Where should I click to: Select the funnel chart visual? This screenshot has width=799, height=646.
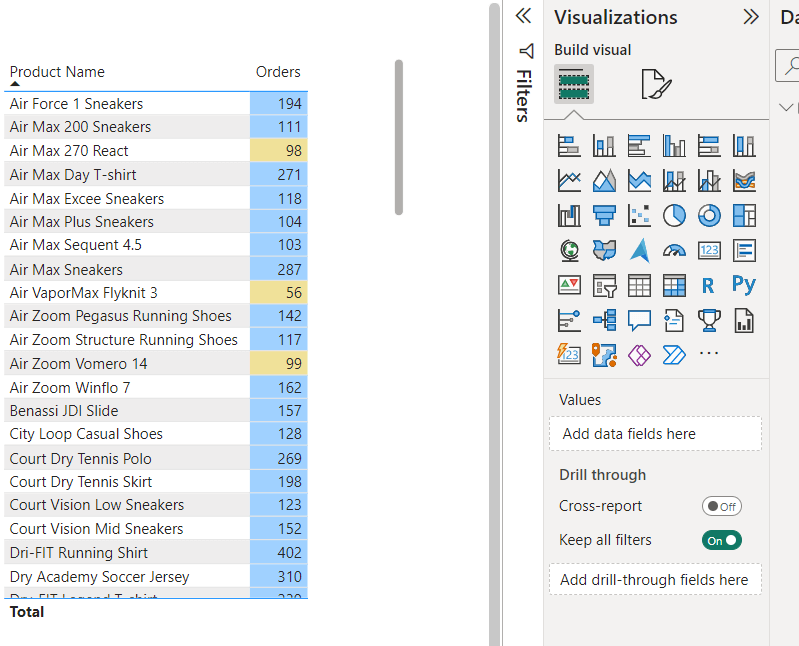[x=604, y=216]
